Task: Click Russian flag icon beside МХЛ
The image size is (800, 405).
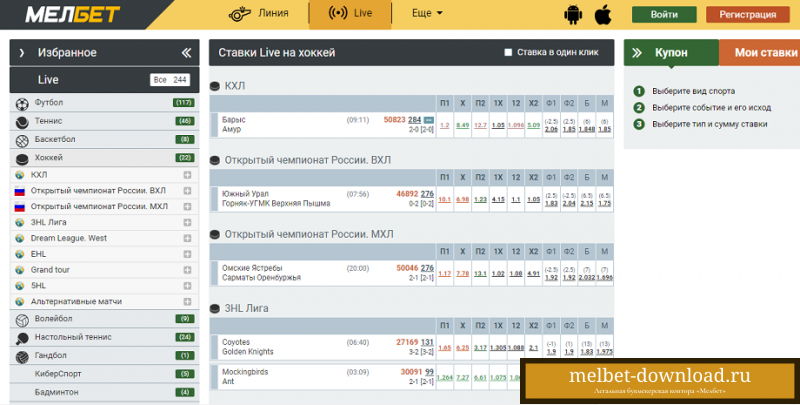Action: [x=19, y=207]
